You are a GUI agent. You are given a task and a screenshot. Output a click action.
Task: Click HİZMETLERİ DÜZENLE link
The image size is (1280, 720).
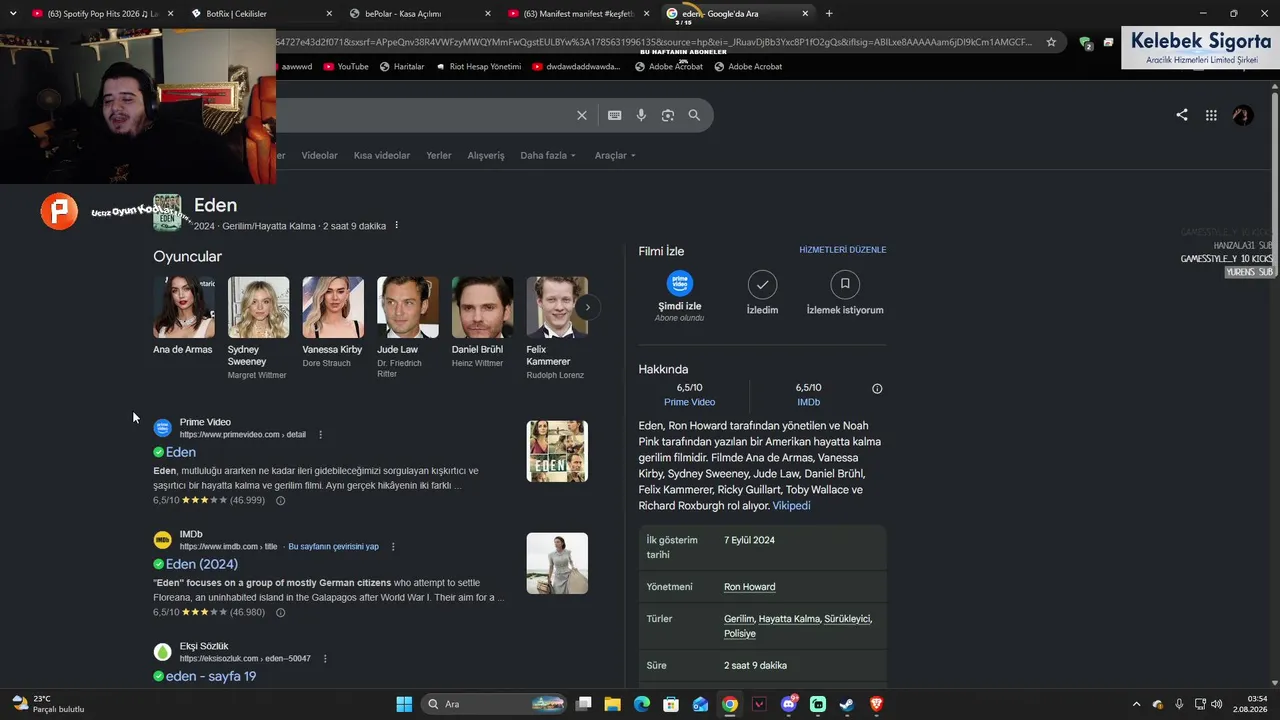(843, 250)
